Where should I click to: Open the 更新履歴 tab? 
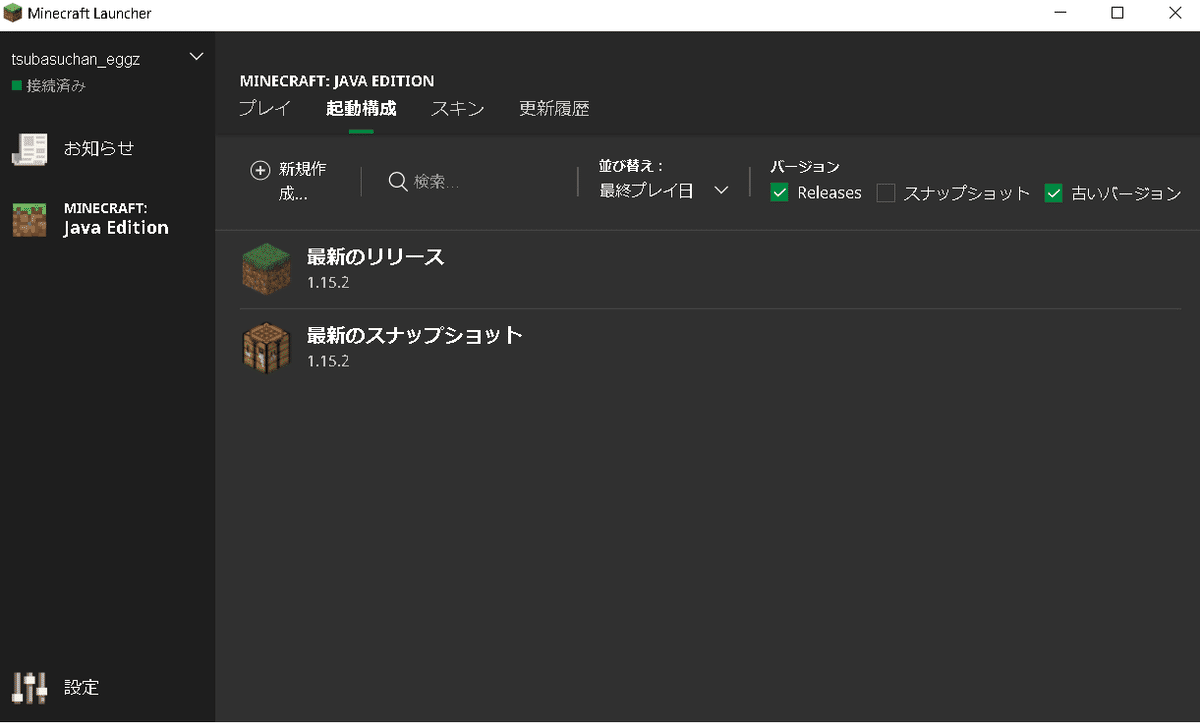coord(554,109)
